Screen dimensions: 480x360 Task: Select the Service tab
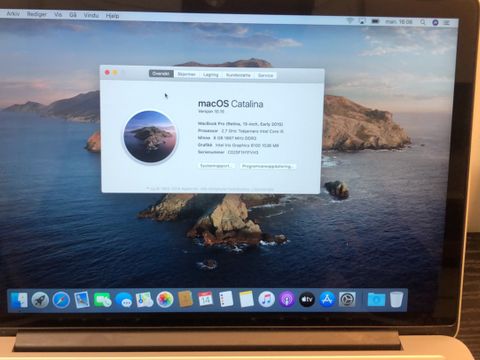[x=265, y=75]
